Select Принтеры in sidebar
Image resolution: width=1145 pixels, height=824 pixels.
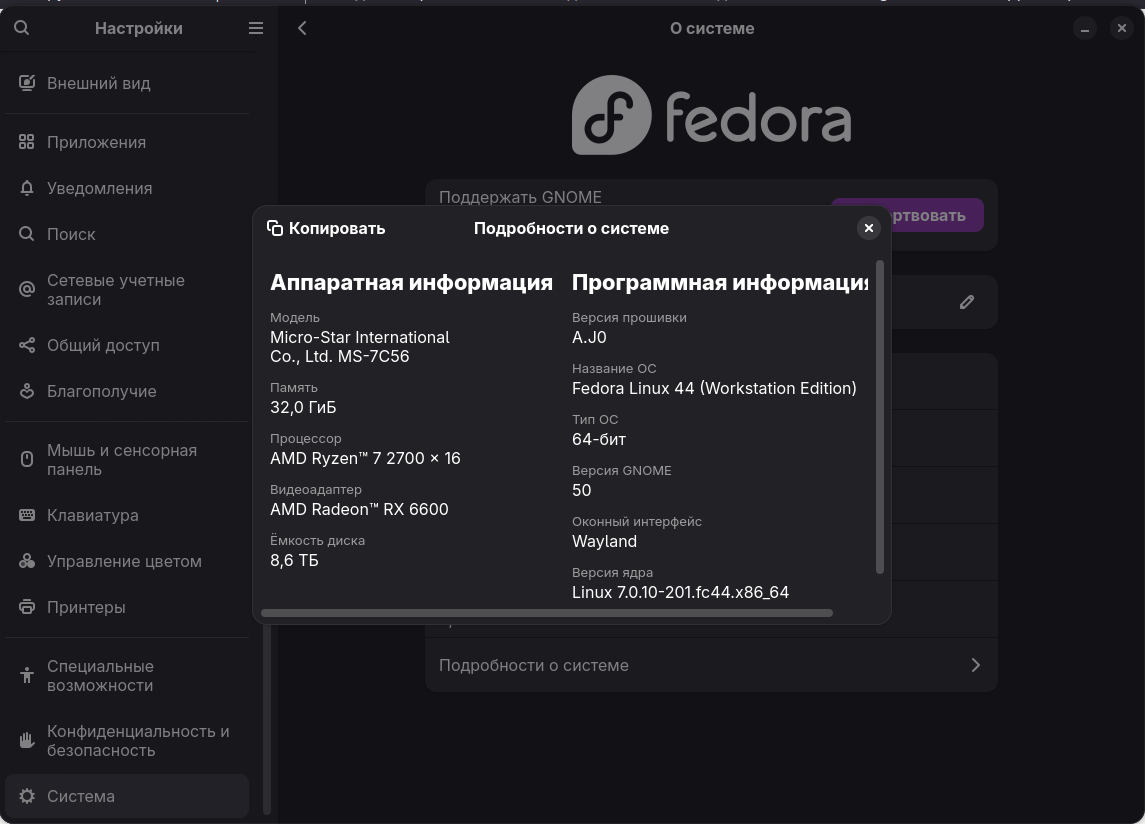coord(127,608)
